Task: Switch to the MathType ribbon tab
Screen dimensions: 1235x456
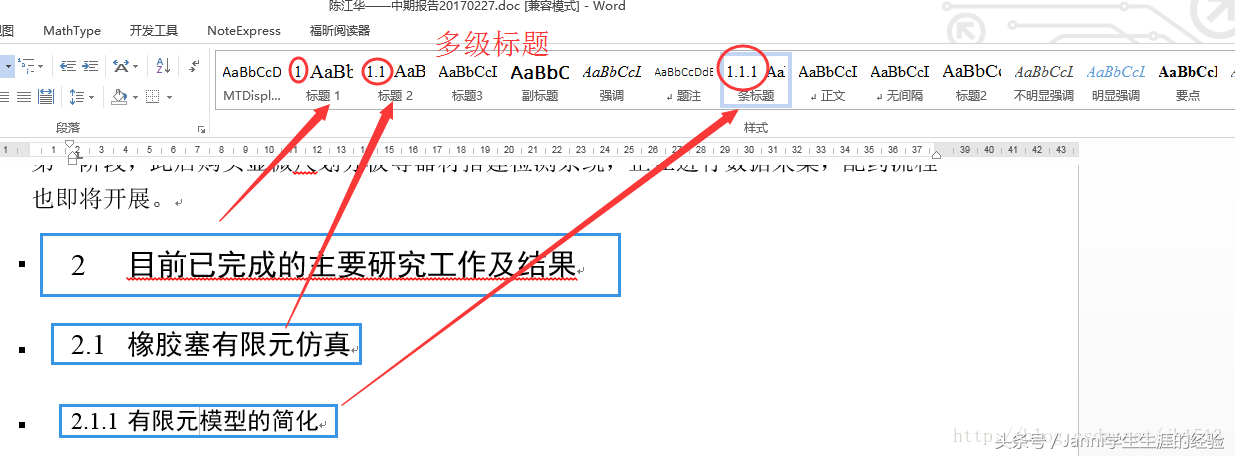Action: point(72,31)
